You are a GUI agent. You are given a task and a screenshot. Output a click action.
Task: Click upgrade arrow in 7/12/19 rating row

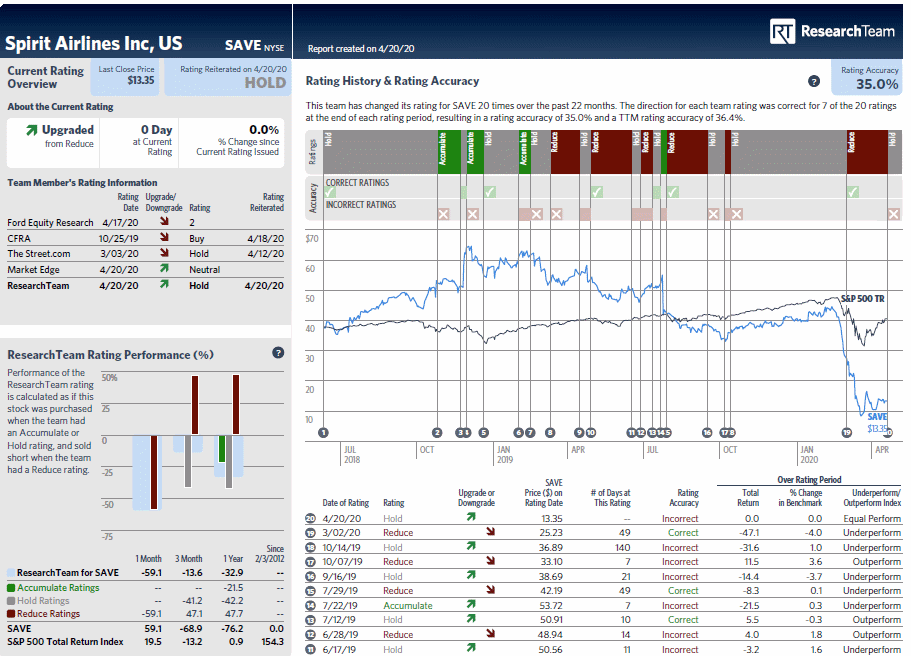(x=471, y=619)
